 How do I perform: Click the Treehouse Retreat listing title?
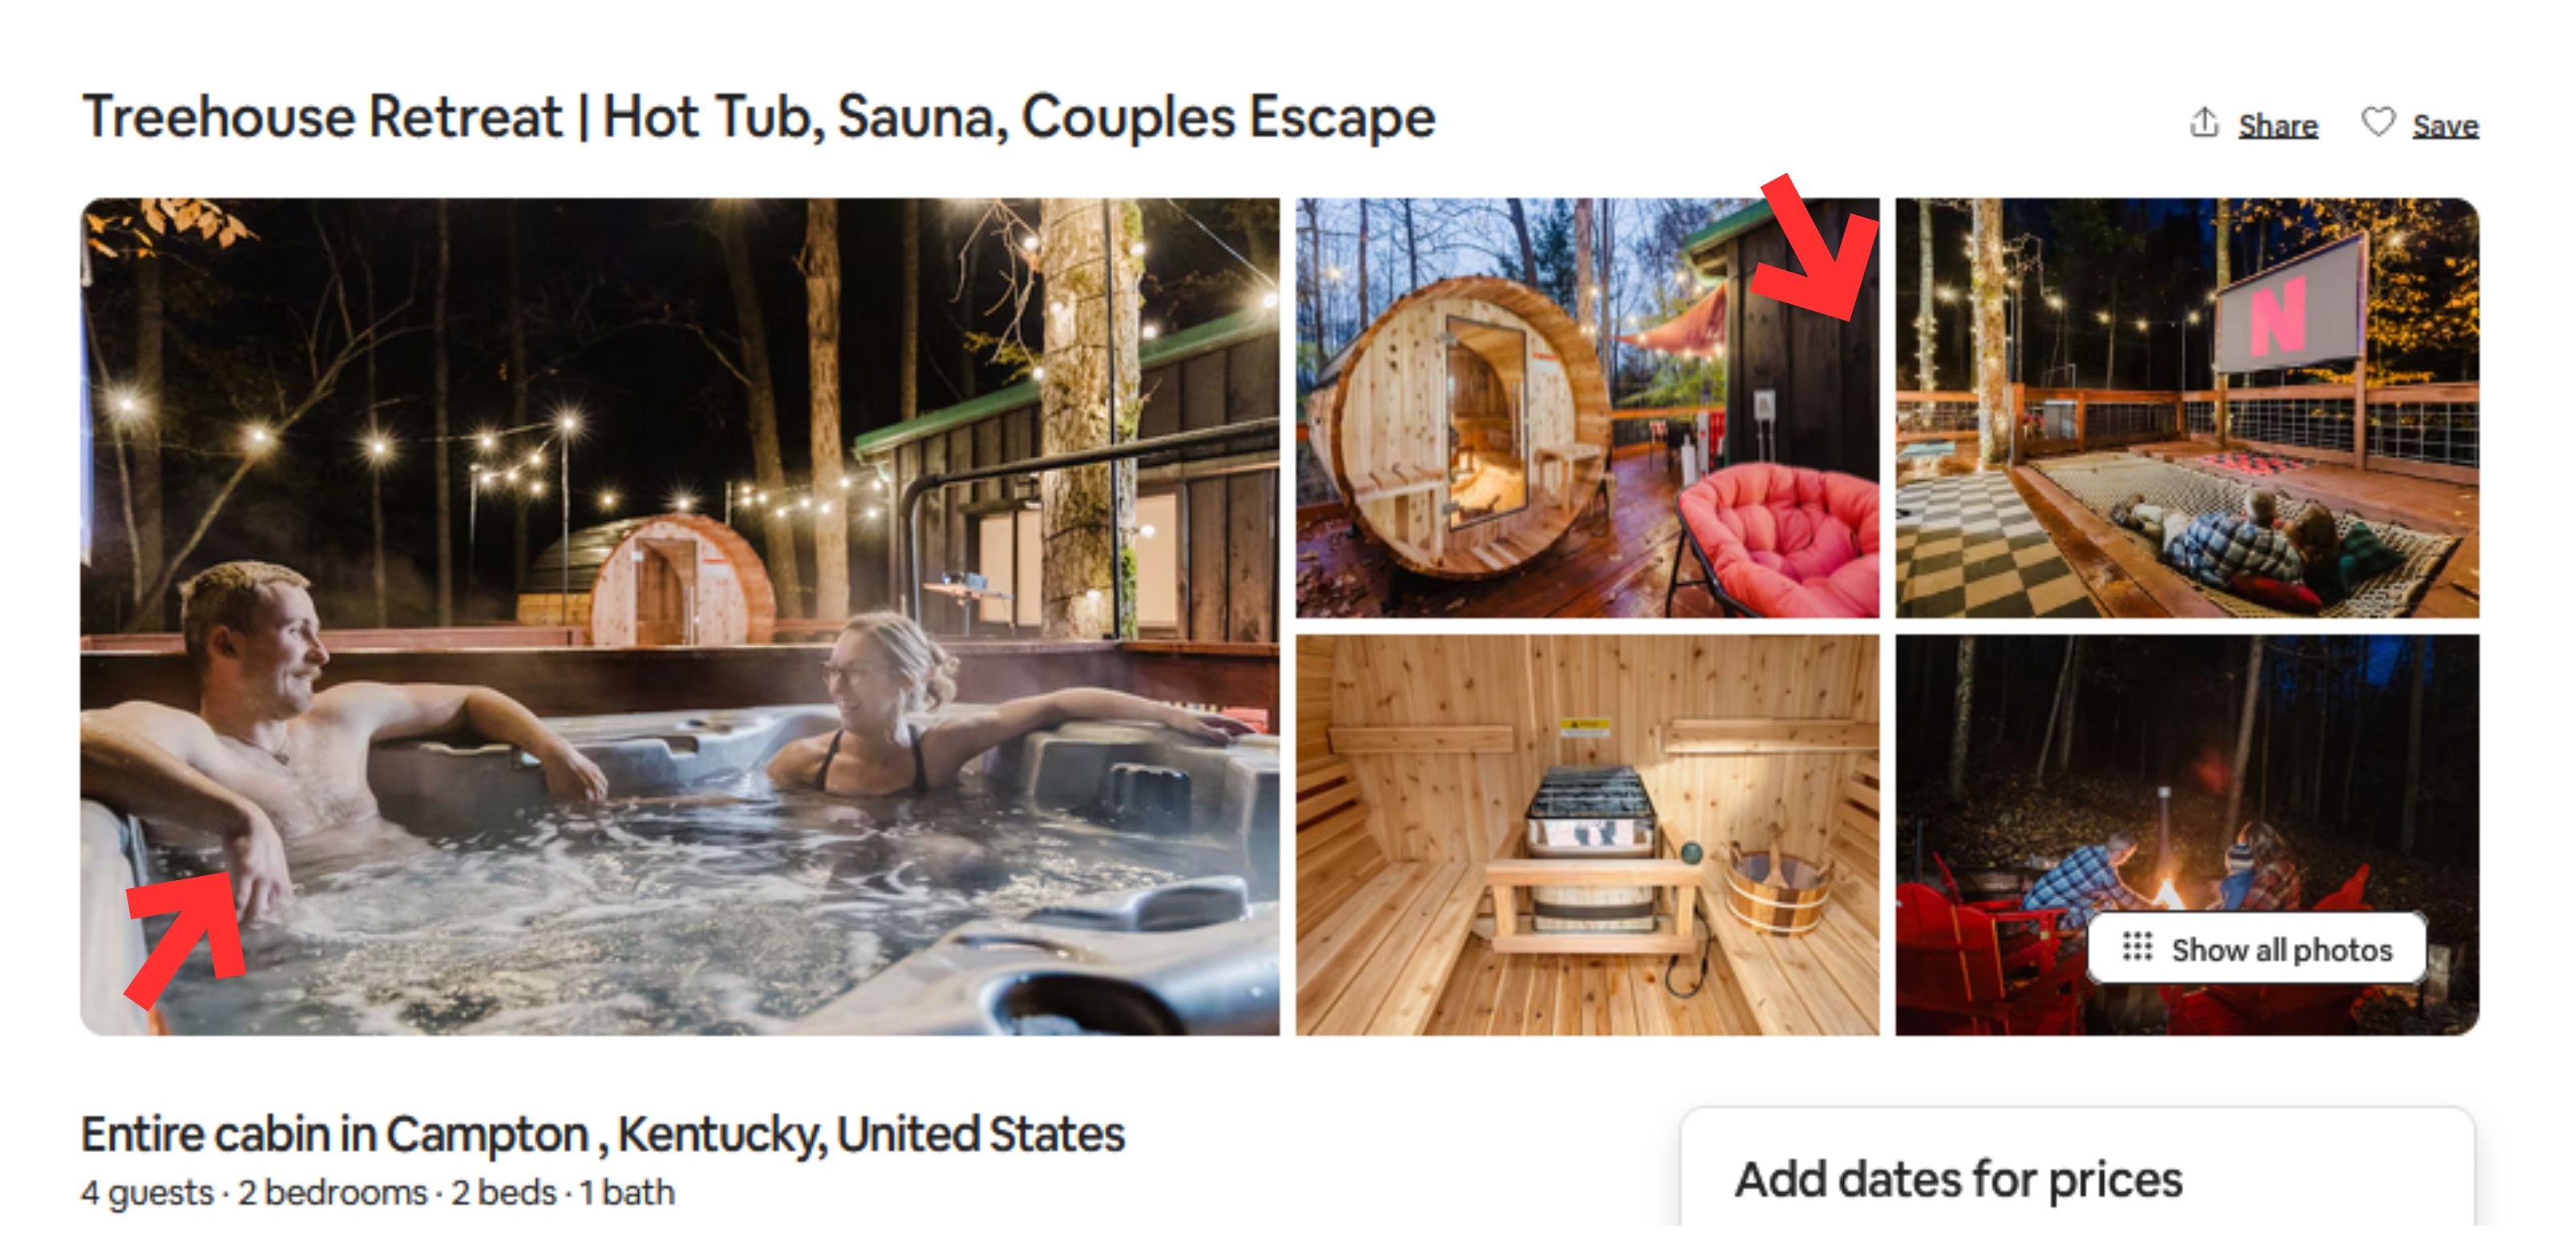(x=758, y=117)
